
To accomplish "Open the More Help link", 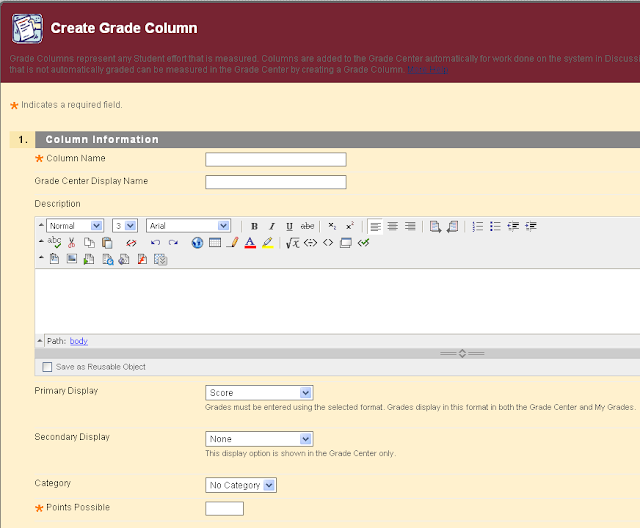I will coord(428,69).
